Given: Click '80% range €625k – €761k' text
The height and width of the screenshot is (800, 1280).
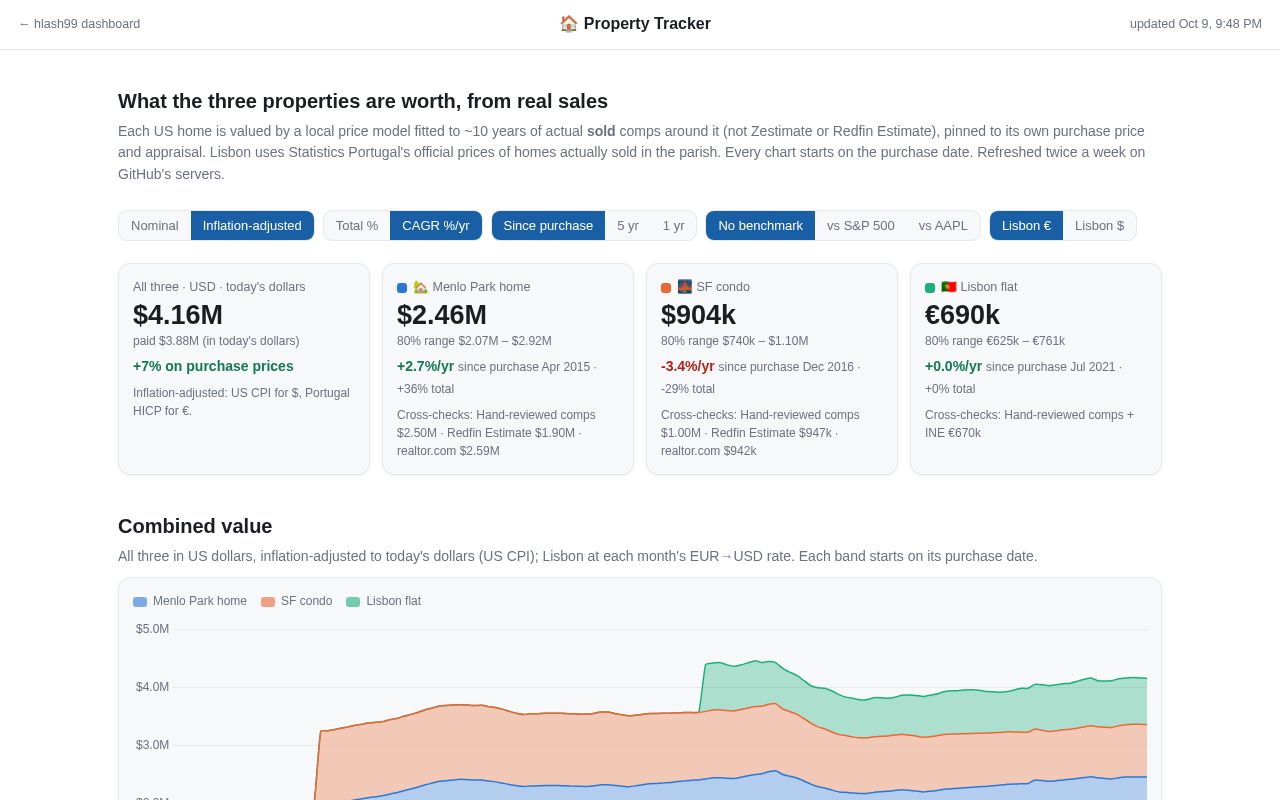Looking at the screenshot, I should click(995, 341).
